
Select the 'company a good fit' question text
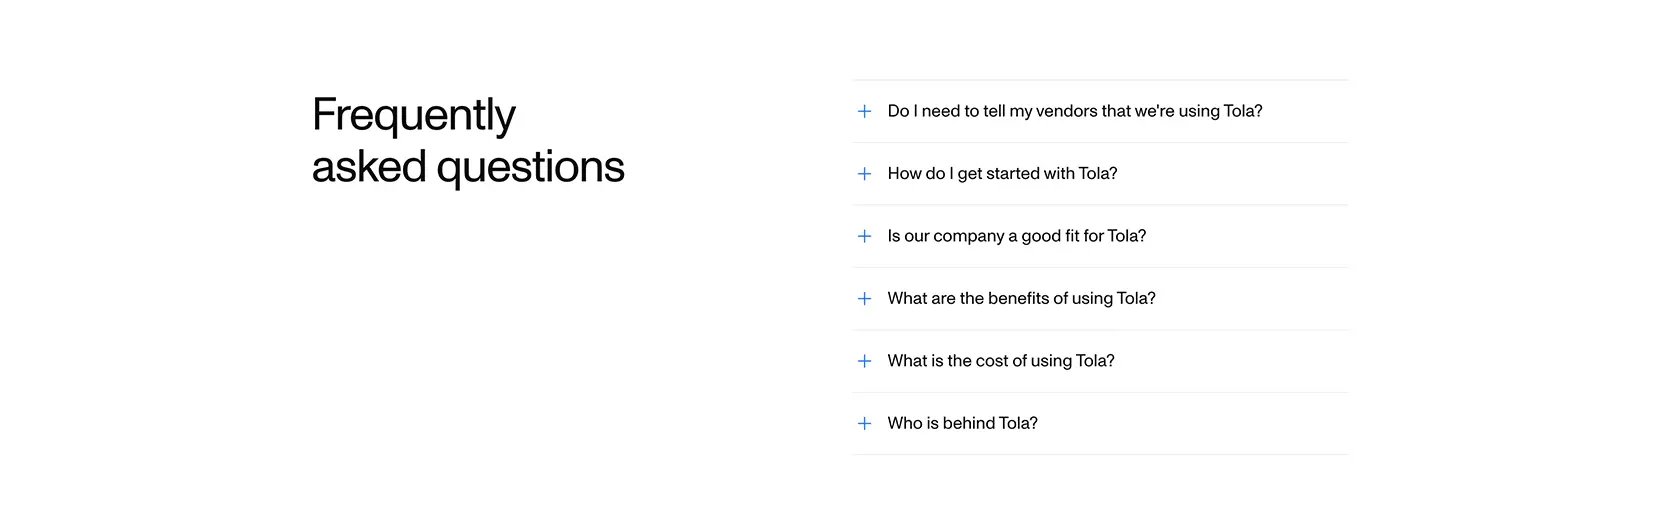pos(1017,236)
